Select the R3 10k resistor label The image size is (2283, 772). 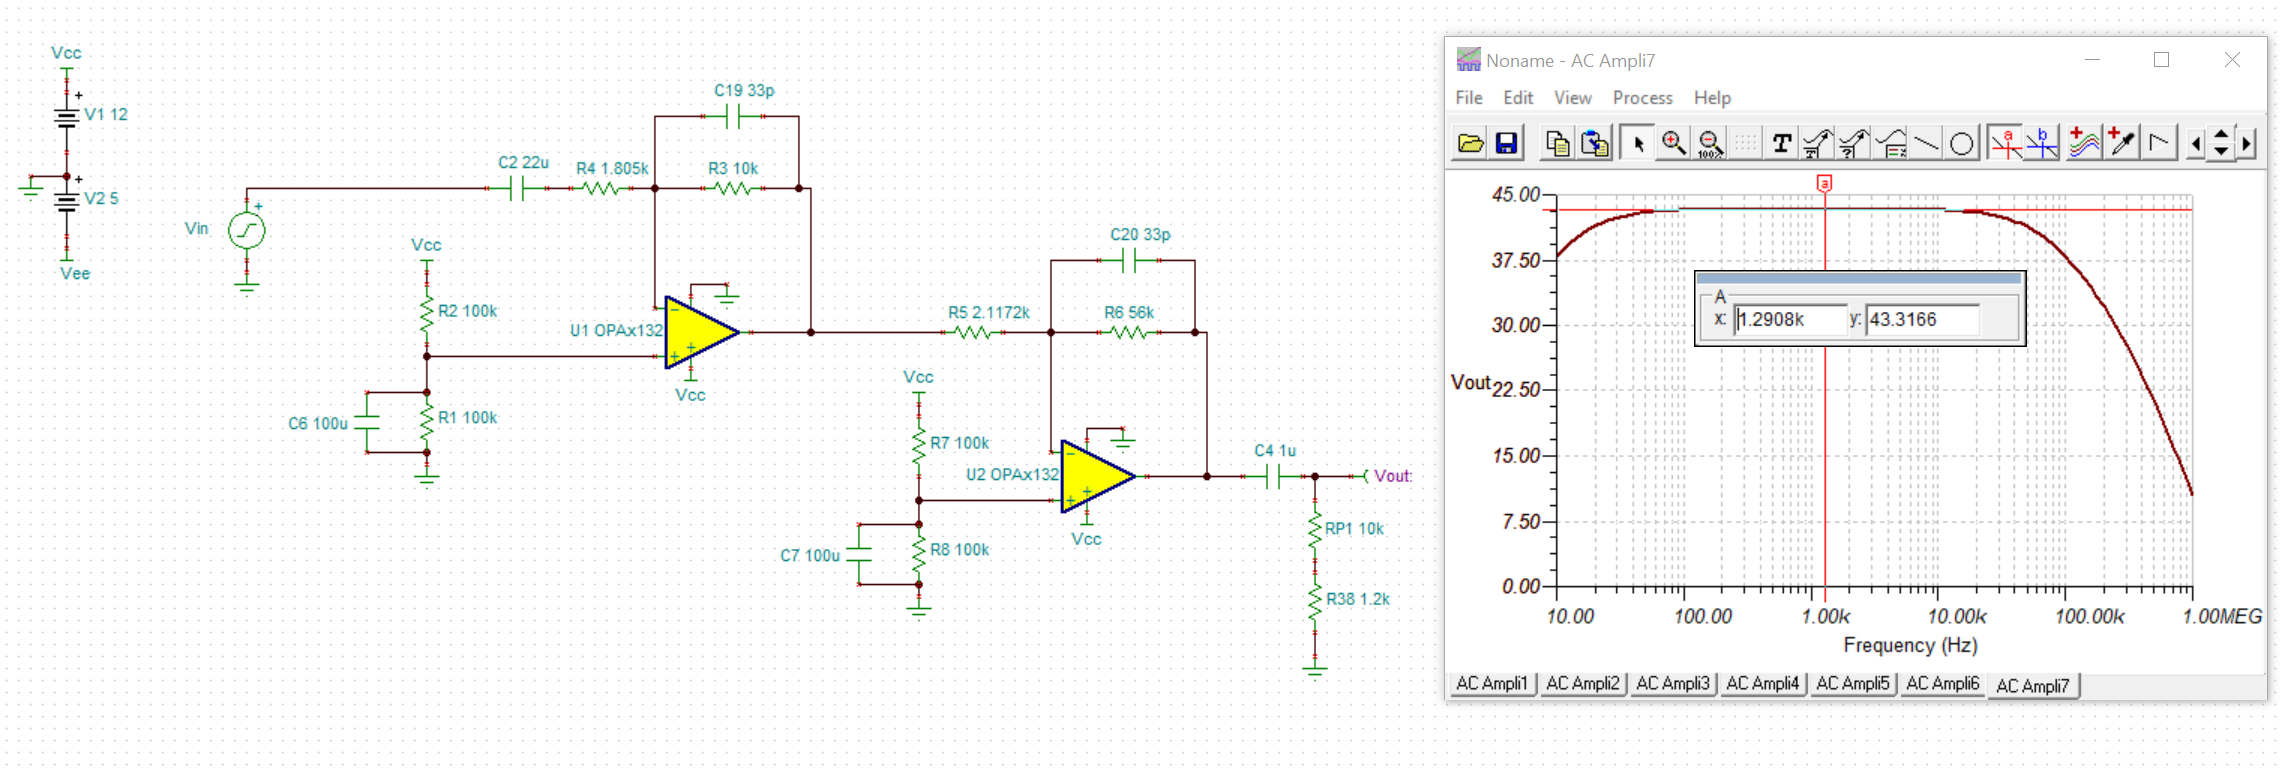coord(733,168)
